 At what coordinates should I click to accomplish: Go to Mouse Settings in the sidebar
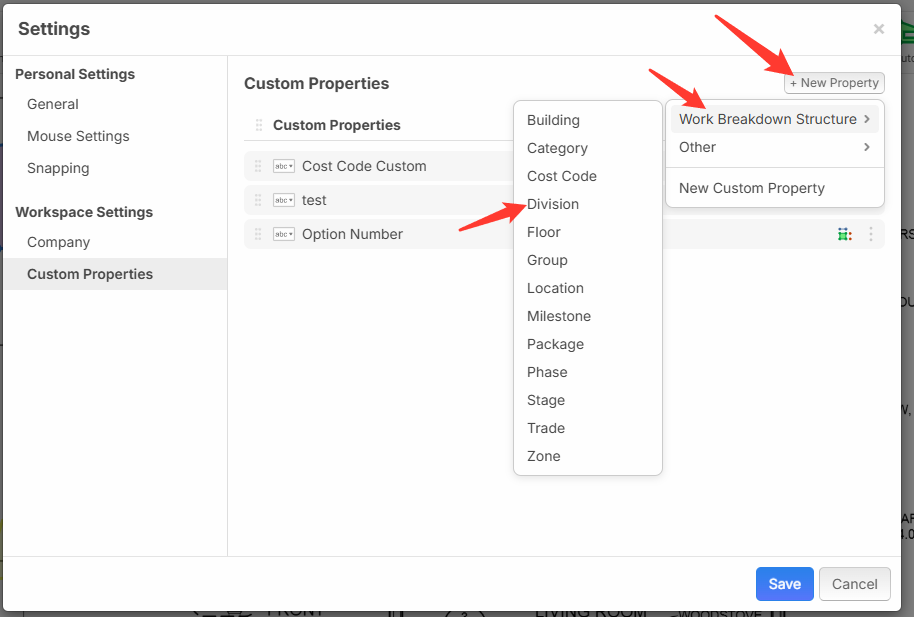coord(78,136)
